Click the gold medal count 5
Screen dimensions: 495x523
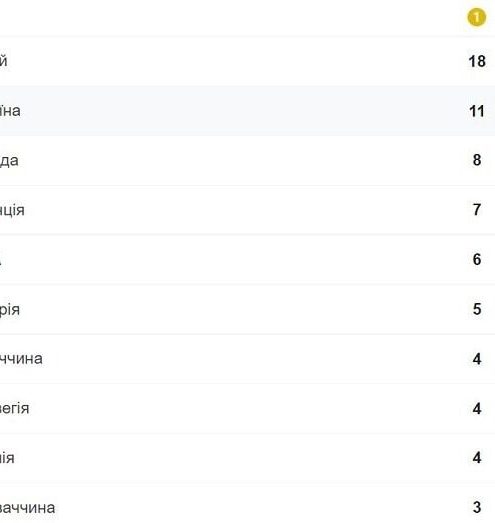point(477,309)
